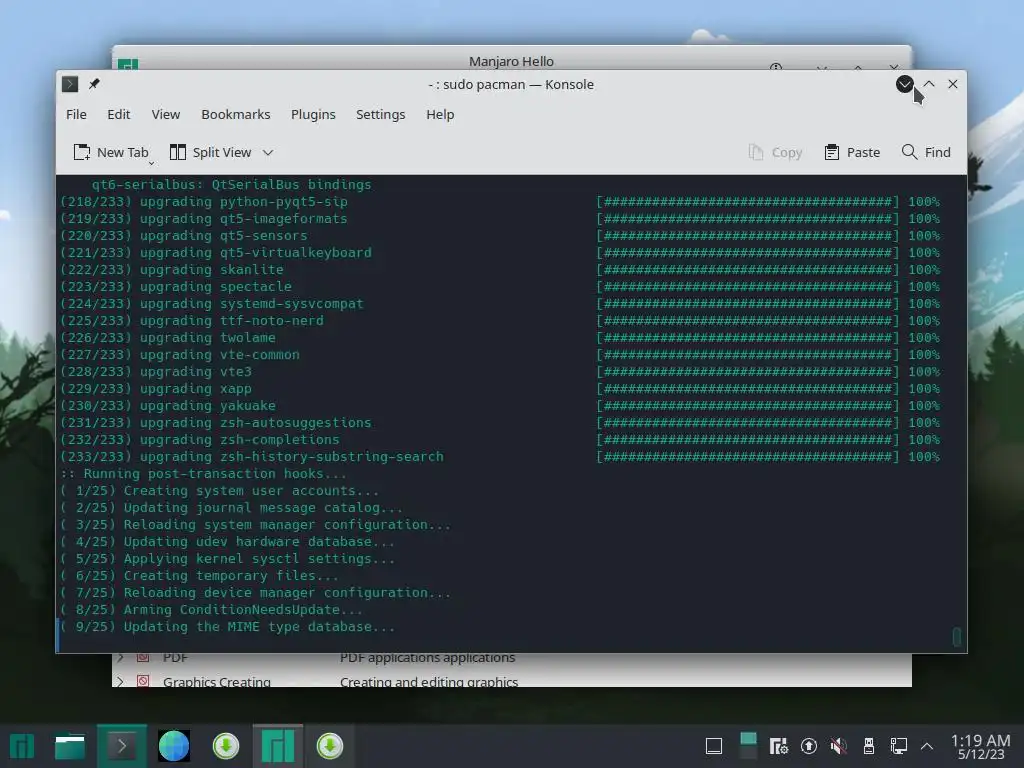1024x768 pixels.
Task: Click the Manjaro Hello window title bar
Action: [x=511, y=60]
